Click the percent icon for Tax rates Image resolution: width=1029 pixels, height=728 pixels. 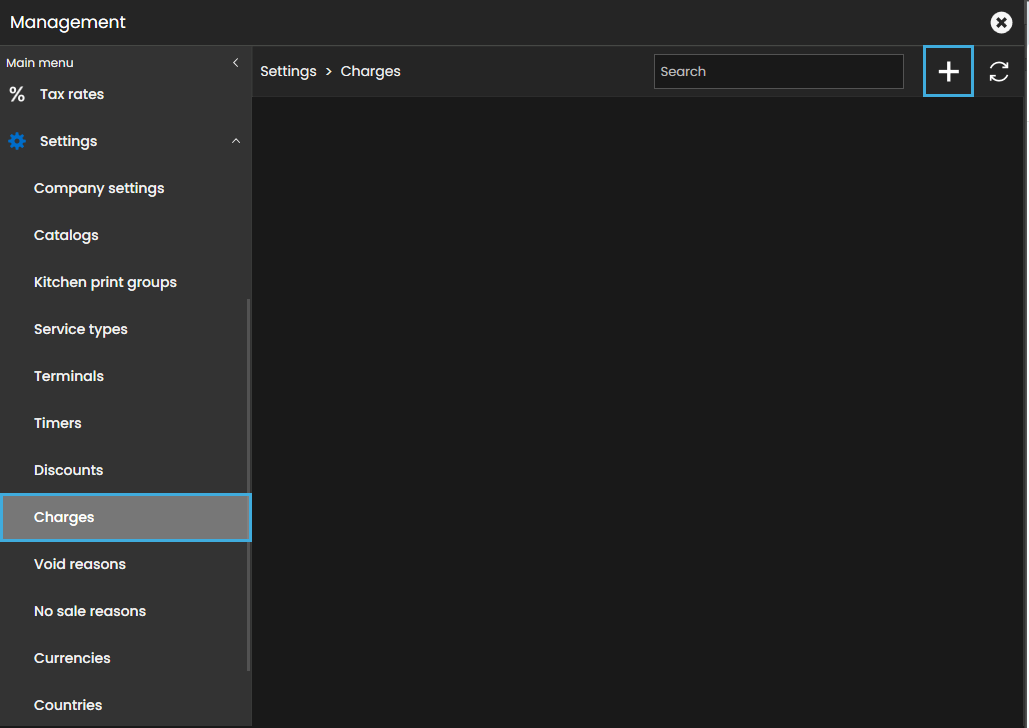(17, 95)
